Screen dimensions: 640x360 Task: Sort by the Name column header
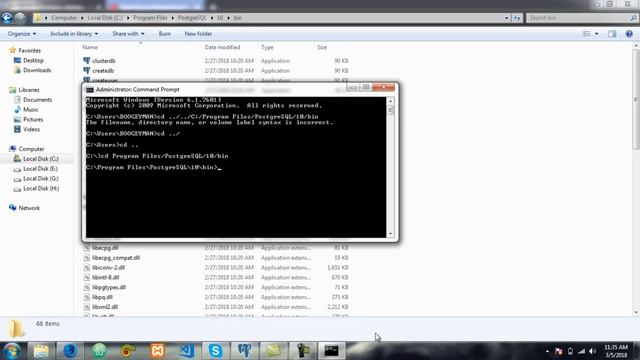pos(90,47)
